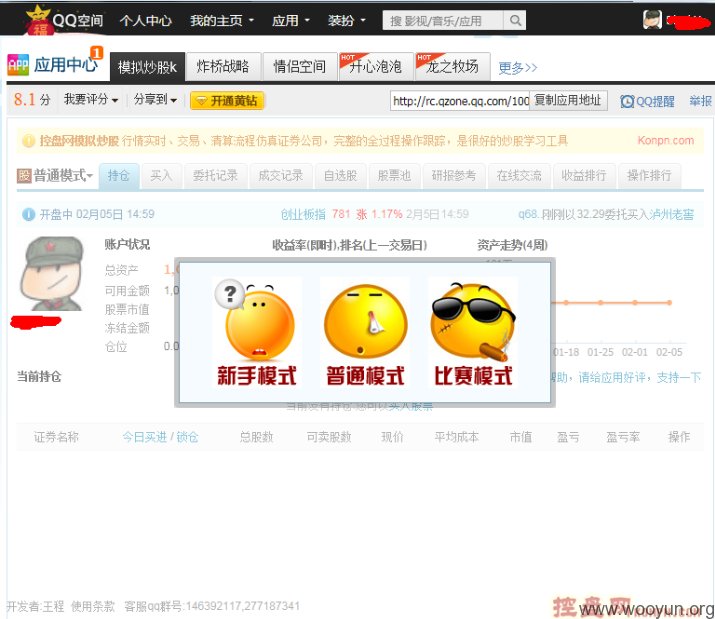Click the yellow warning icon beside 控盘网模拟炒股
The height and width of the screenshot is (619, 715).
pyautogui.click(x=28, y=141)
